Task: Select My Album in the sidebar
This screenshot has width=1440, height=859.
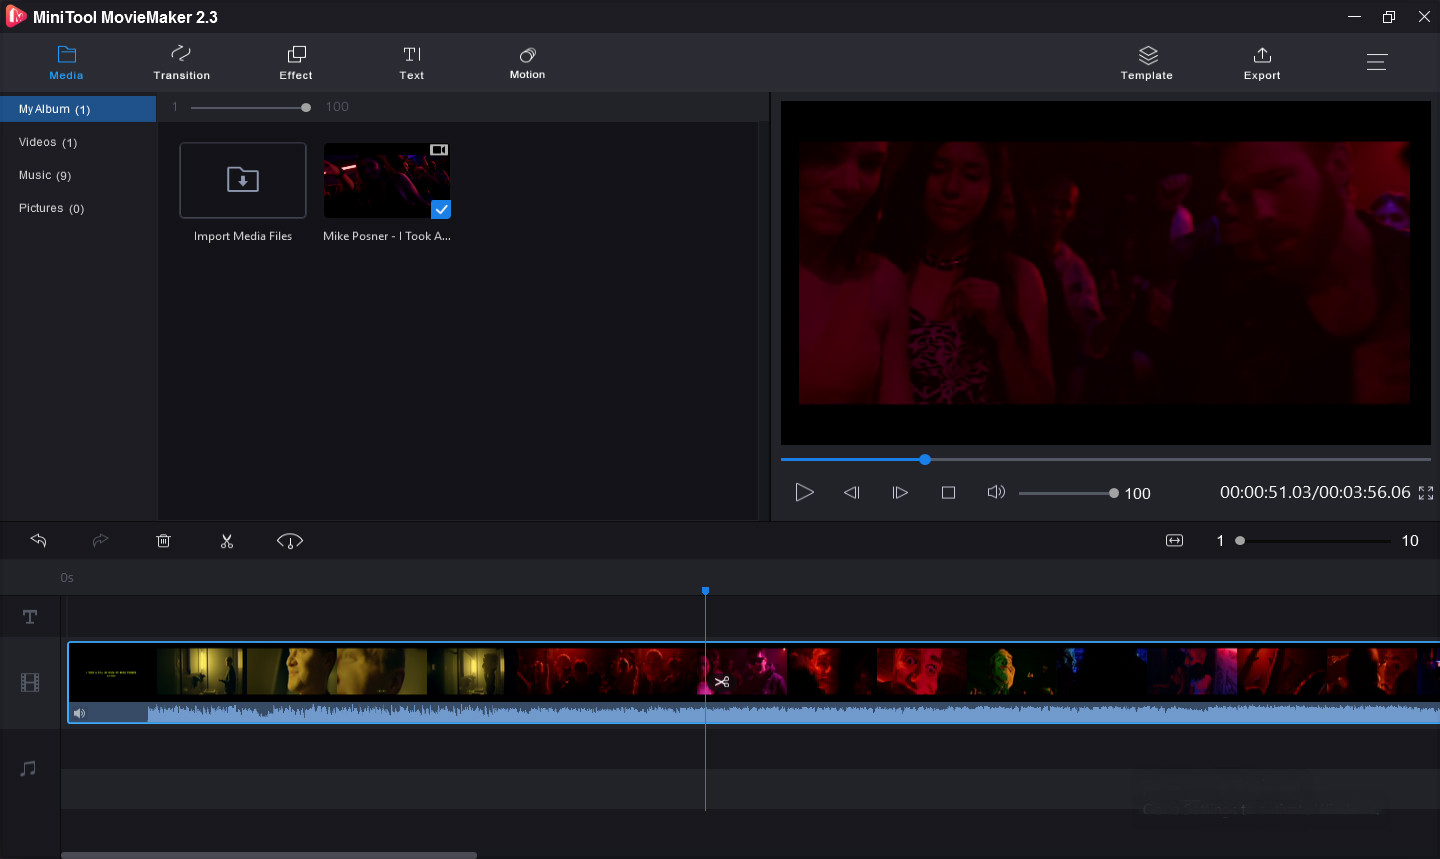Action: [x=78, y=109]
